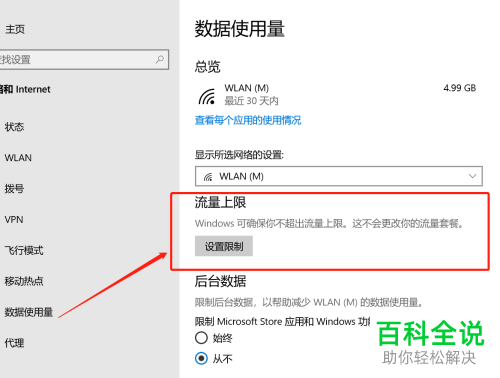Click the WLAN (M) overview name
500x378 pixels.
pyautogui.click(x=247, y=88)
